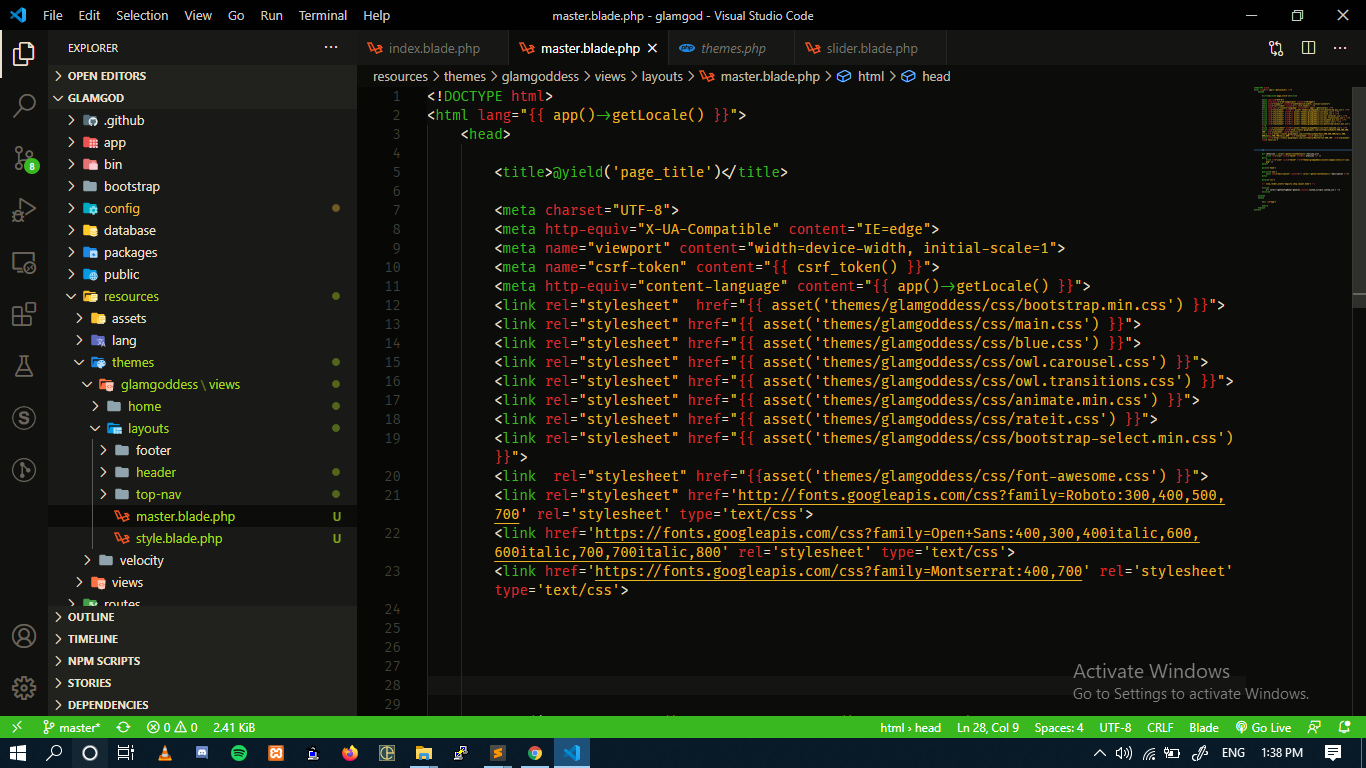Expand the OPEN EDITORS section
This screenshot has height=768, width=1366.
tap(202, 76)
